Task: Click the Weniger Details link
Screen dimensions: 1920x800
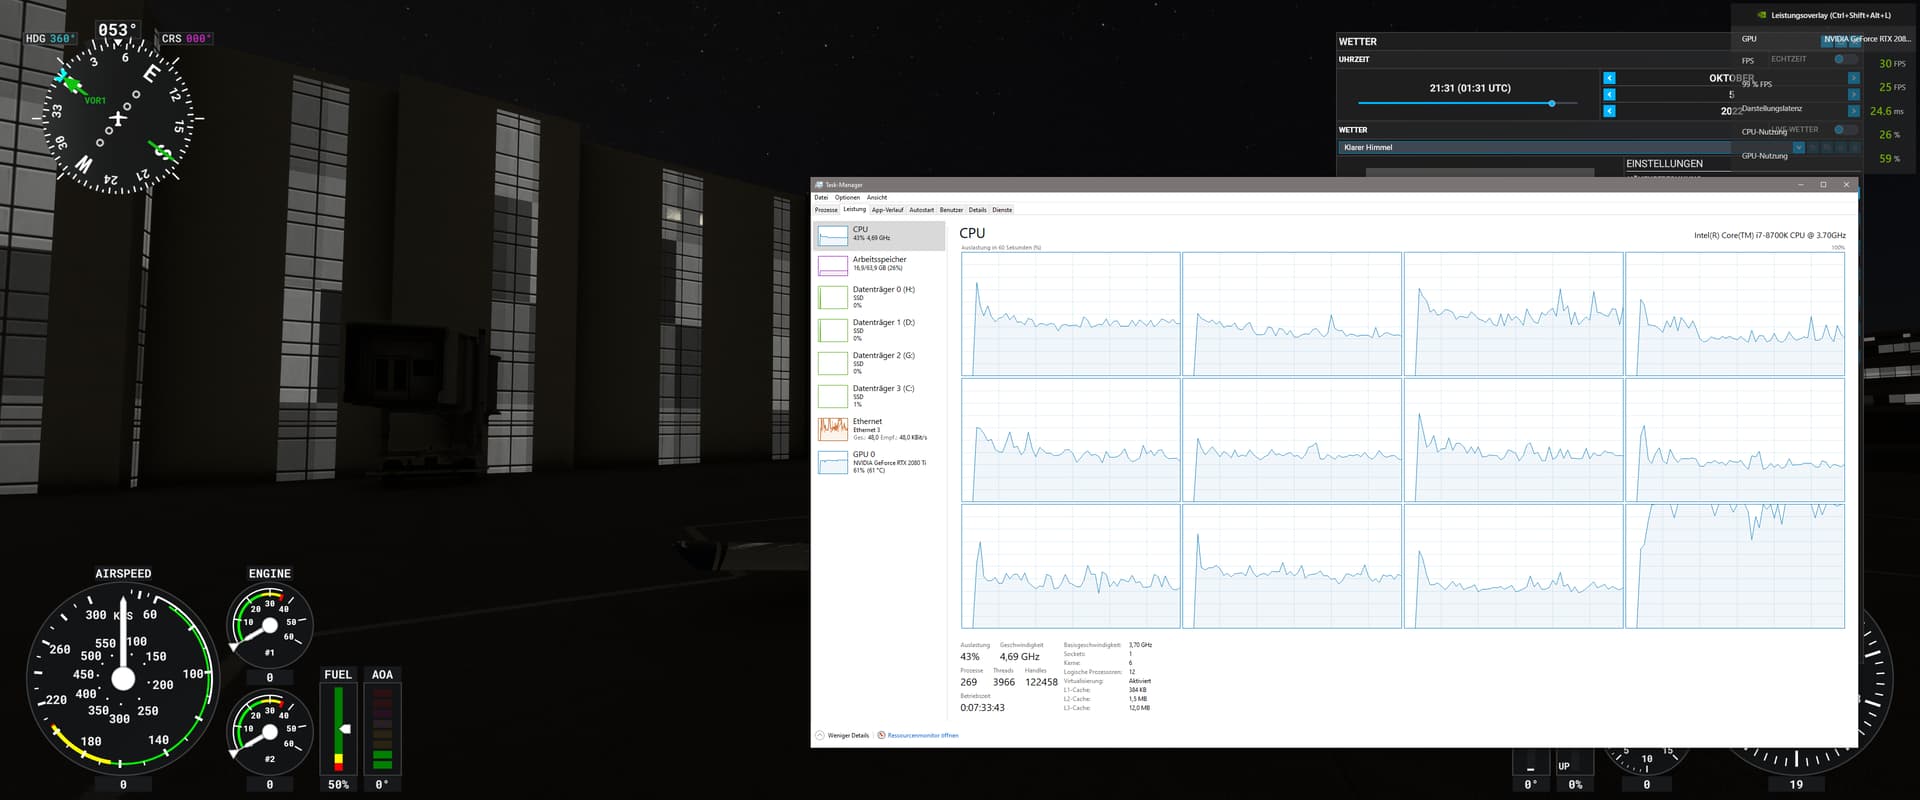Action: click(848, 735)
